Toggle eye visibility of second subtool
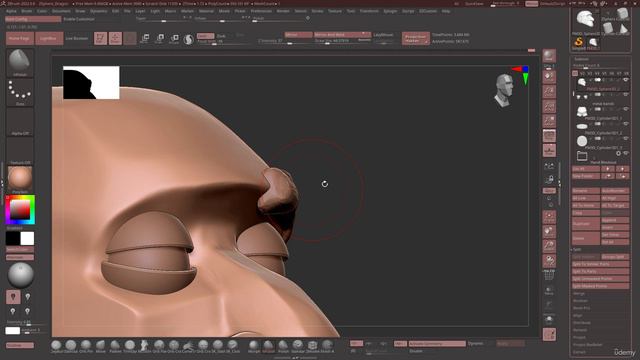The width and height of the screenshot is (640, 360). coord(626,95)
